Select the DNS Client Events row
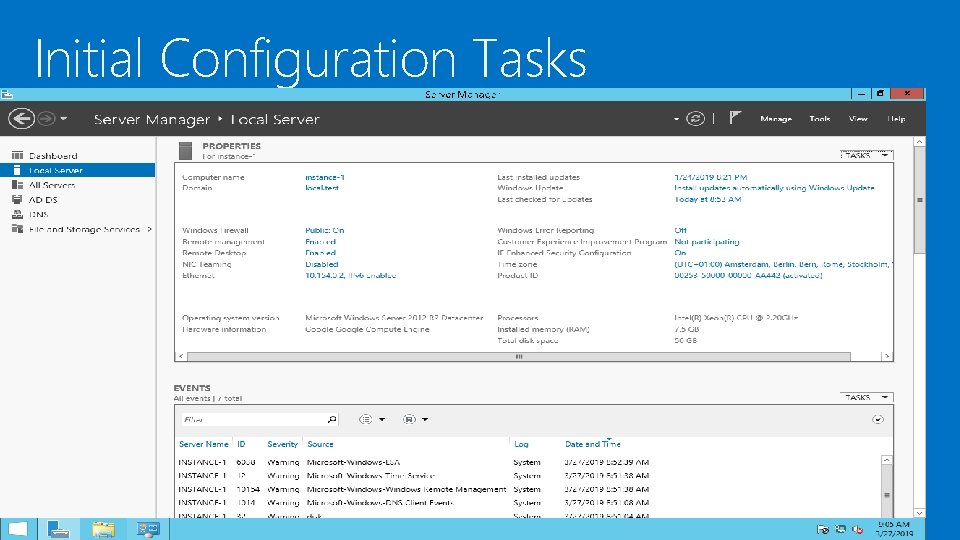The image size is (960, 540). (528, 503)
